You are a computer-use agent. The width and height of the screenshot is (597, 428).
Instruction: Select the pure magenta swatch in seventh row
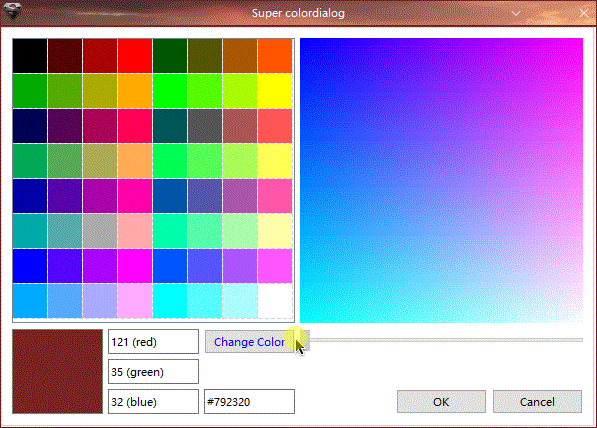[x=135, y=266]
